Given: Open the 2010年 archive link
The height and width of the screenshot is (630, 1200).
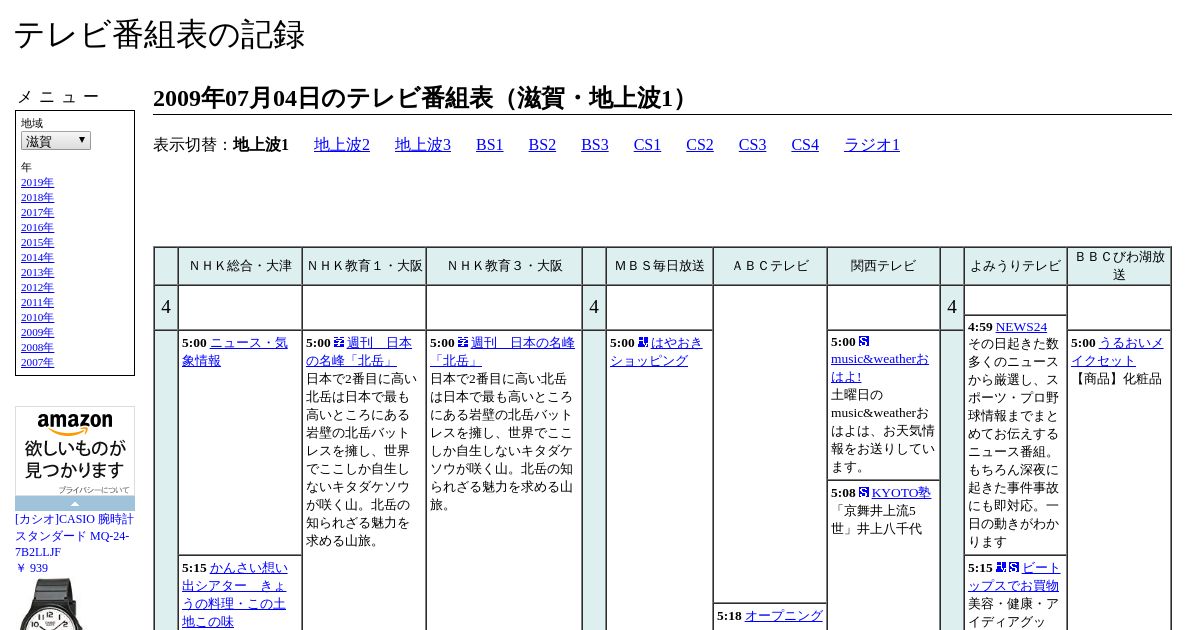Looking at the screenshot, I should [37, 317].
